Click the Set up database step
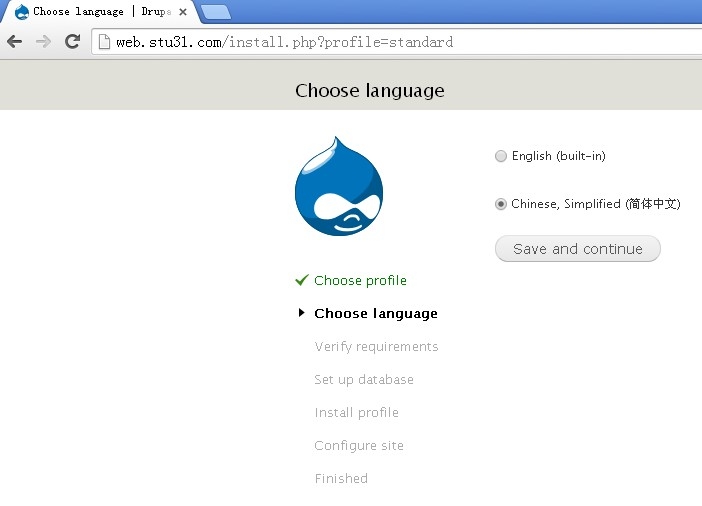Screen dimensions: 702x506 coord(363,379)
